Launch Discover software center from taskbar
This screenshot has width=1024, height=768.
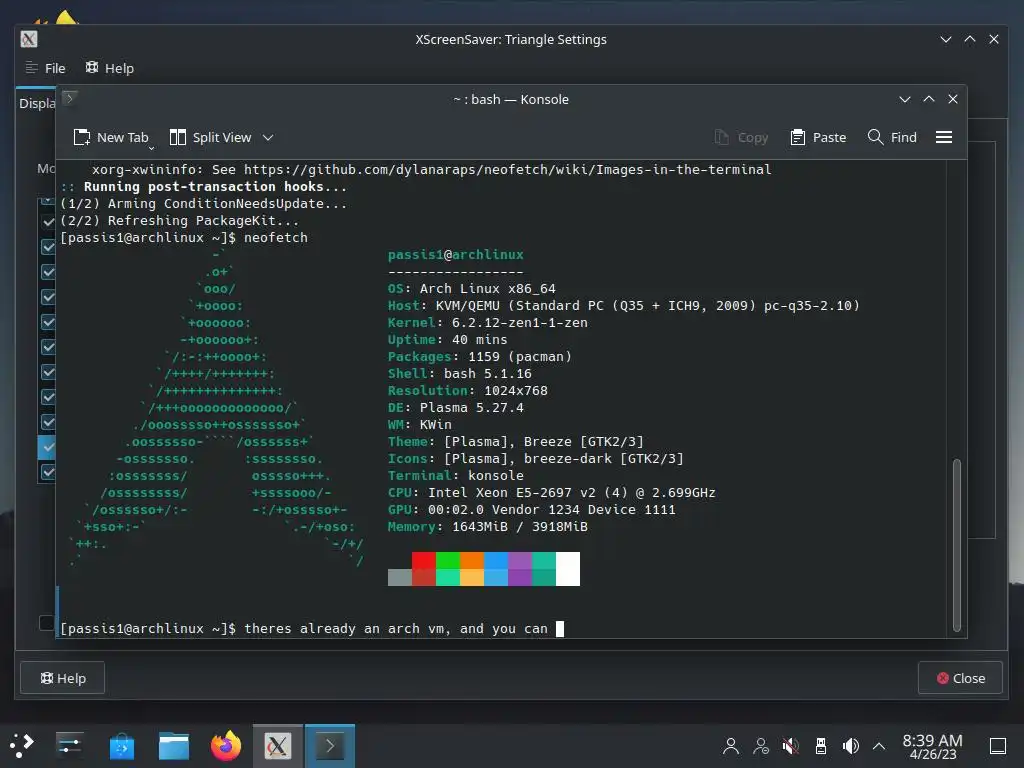click(121, 745)
